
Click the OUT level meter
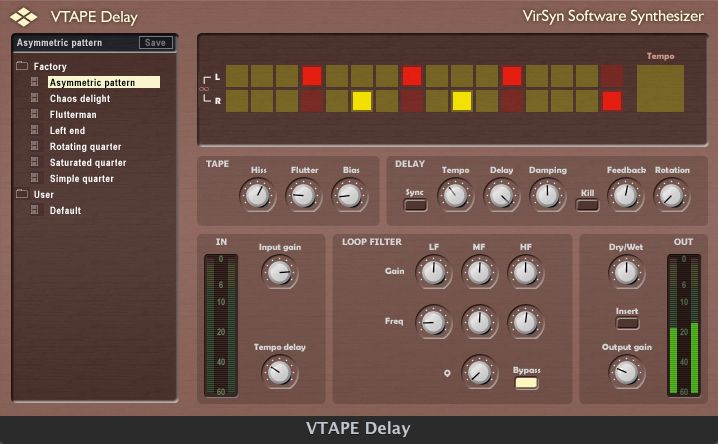click(x=684, y=325)
